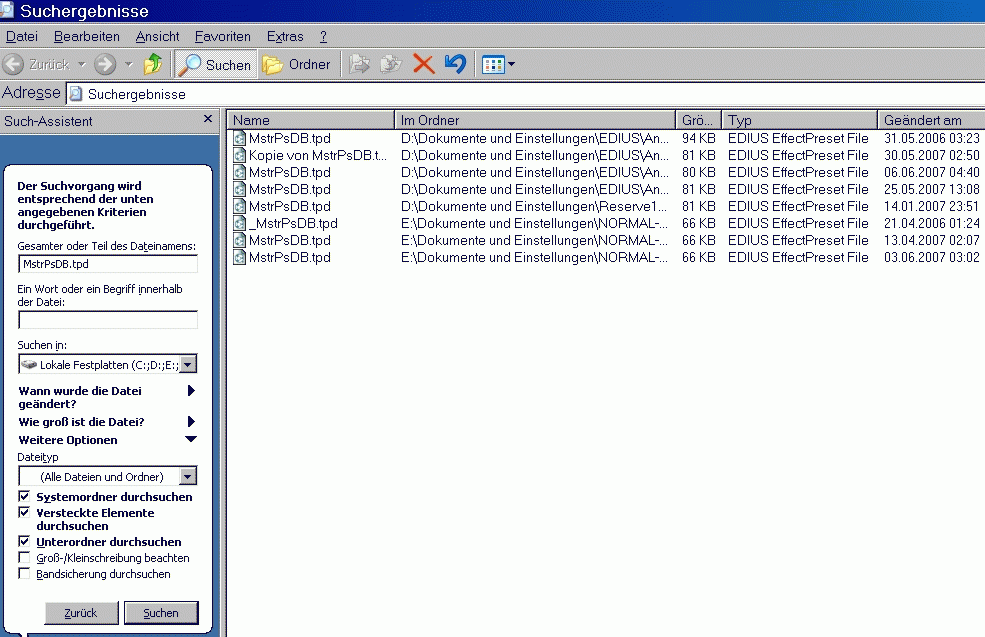Toggle Versteckte Elemente durchsuchen checkbox
985x637 pixels.
click(24, 512)
